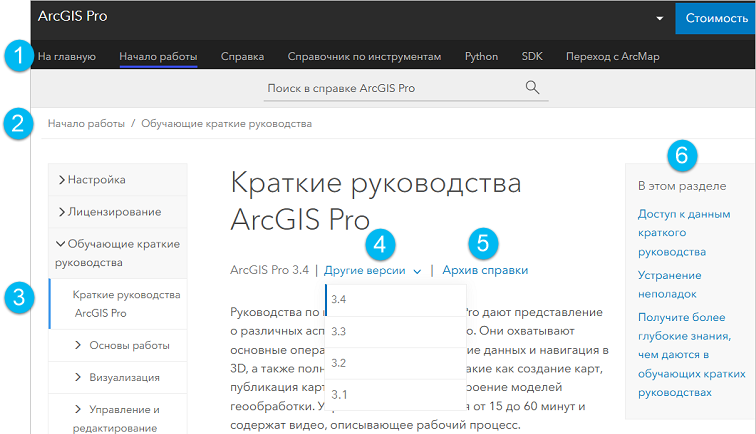Click the Визуализация sidebar label
The height and width of the screenshot is (434, 756).
124,378
